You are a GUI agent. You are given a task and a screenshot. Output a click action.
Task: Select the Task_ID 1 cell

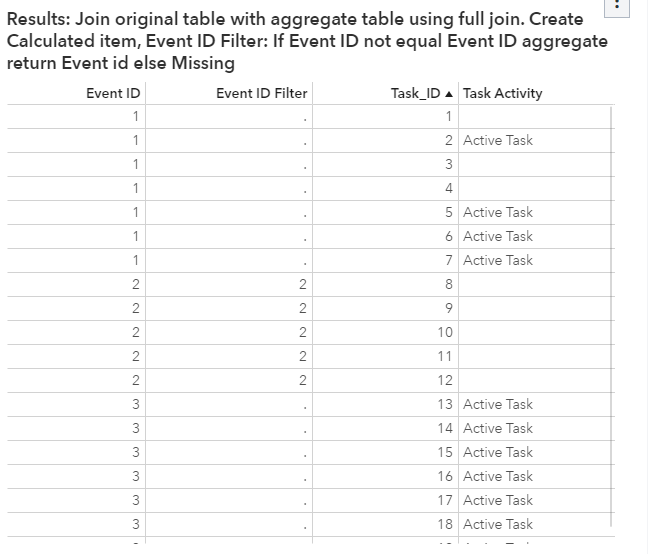click(447, 117)
